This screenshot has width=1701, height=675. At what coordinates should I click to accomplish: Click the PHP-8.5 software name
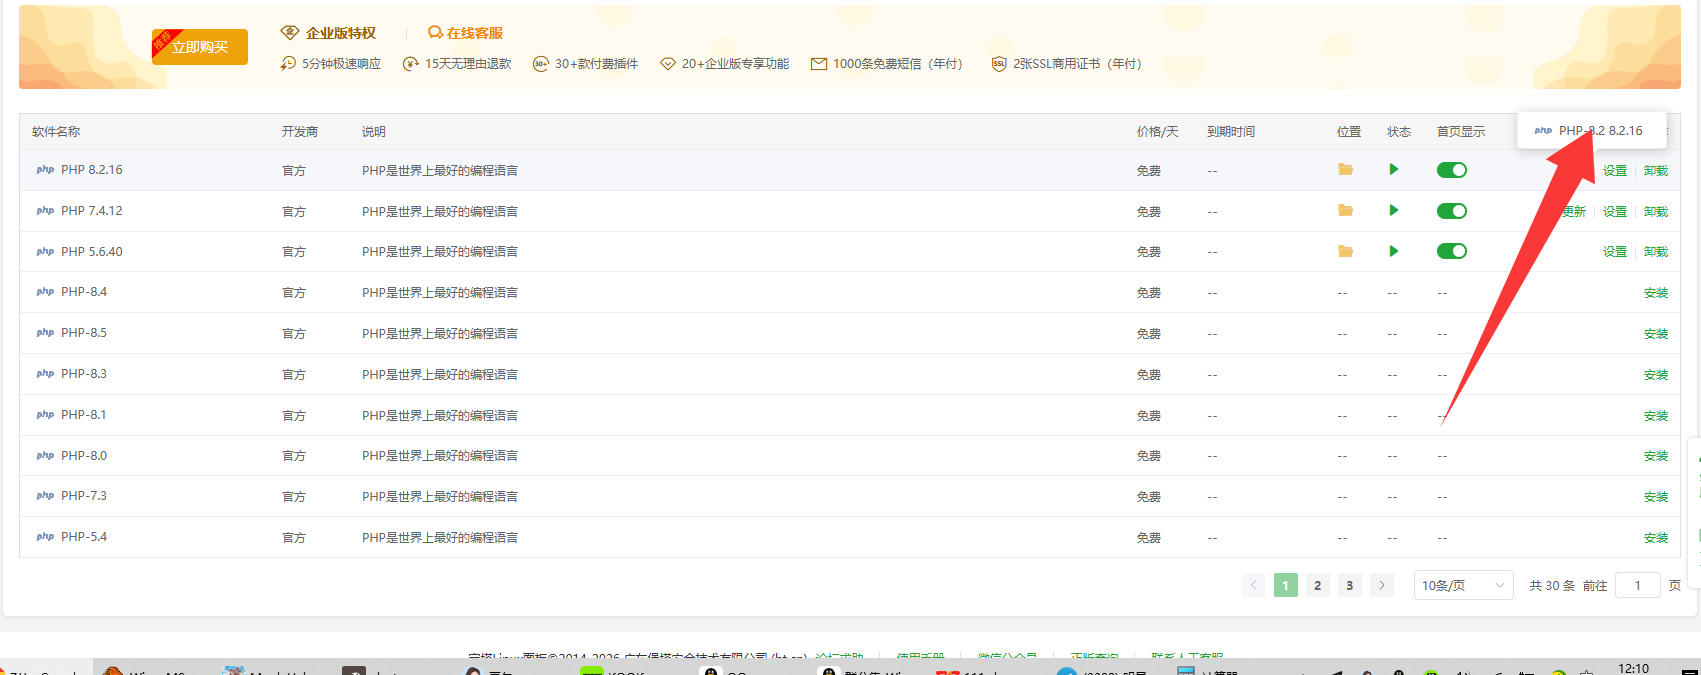(x=84, y=333)
